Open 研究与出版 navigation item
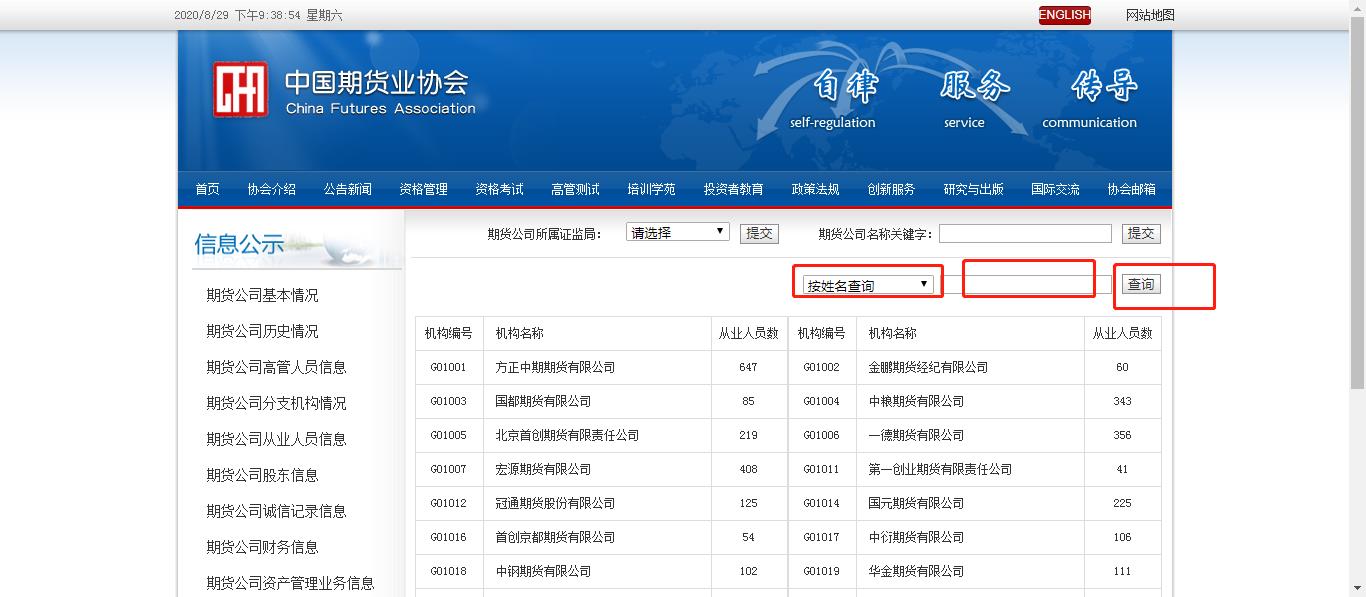 (974, 189)
